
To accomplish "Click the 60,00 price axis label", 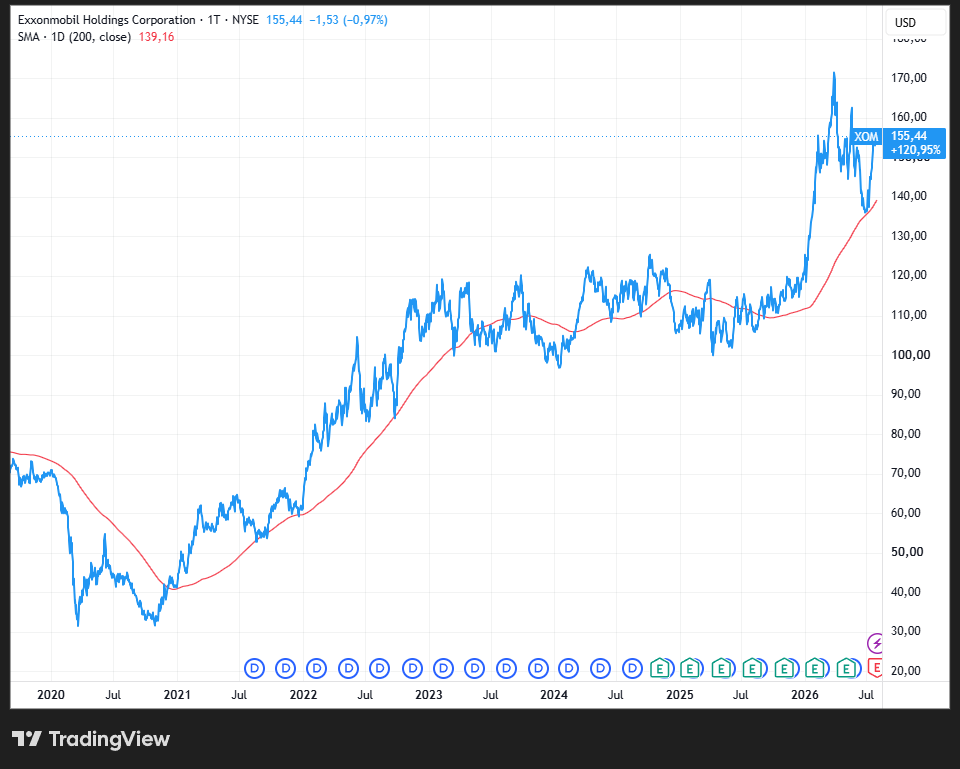I will coord(906,512).
